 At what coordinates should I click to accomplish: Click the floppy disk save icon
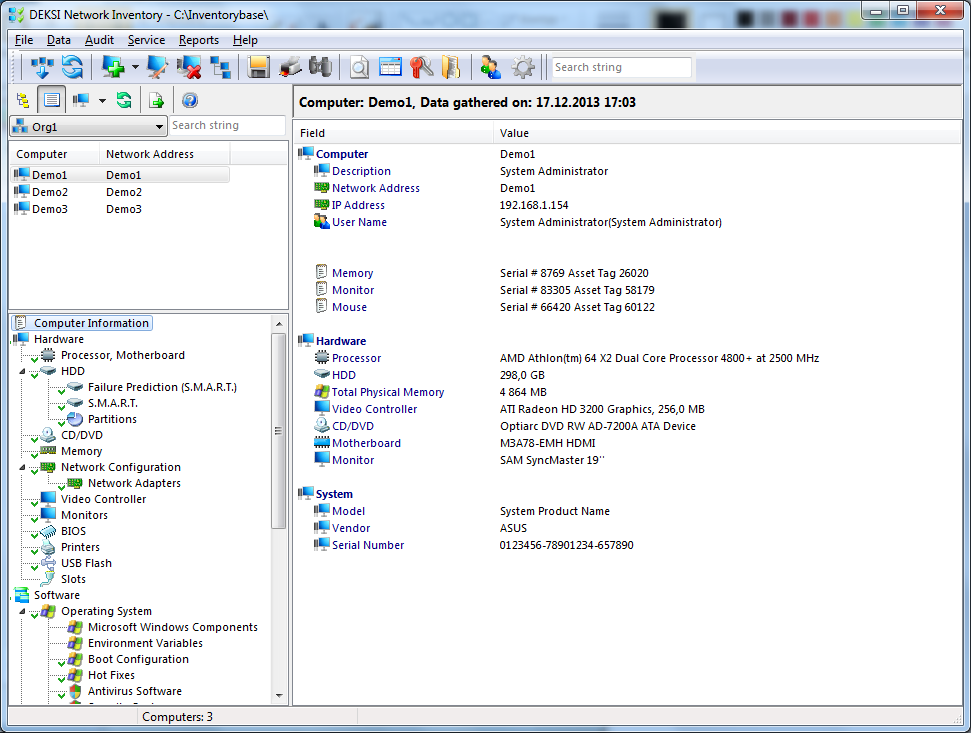click(x=258, y=67)
